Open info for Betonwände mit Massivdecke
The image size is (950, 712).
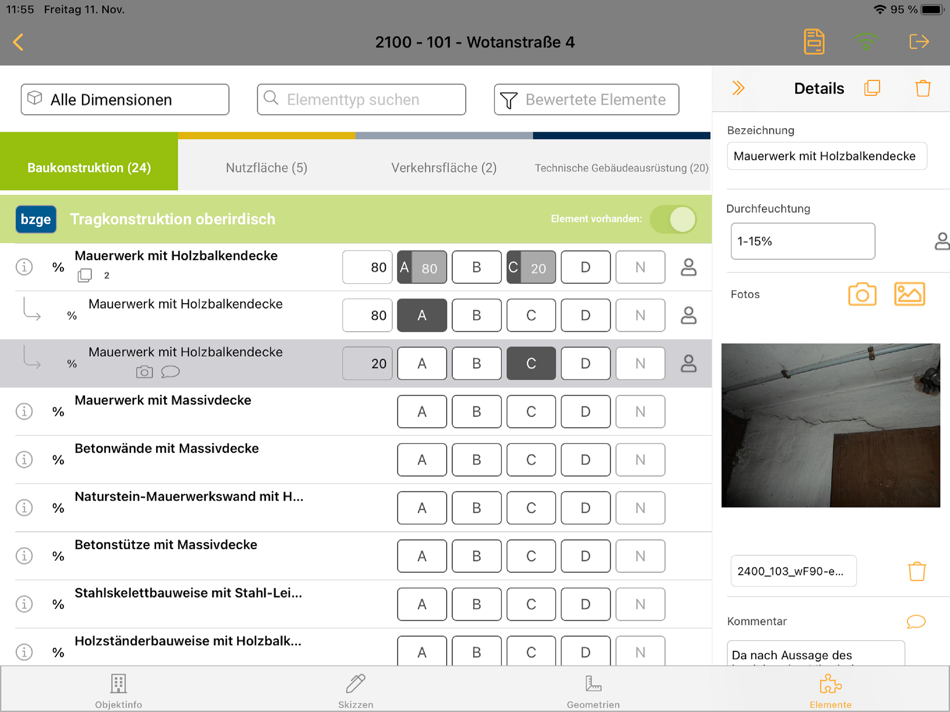[24, 459]
